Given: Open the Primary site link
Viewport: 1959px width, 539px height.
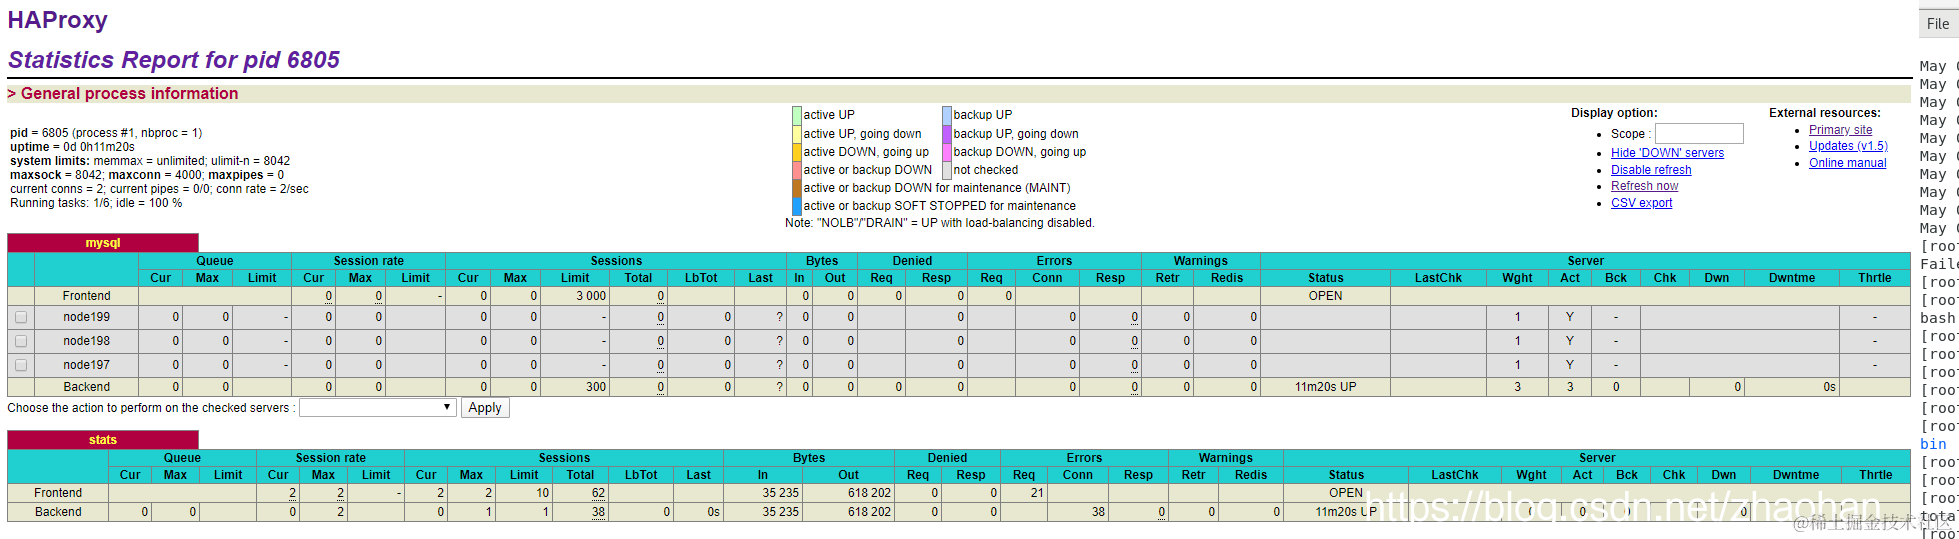Looking at the screenshot, I should click(1840, 130).
